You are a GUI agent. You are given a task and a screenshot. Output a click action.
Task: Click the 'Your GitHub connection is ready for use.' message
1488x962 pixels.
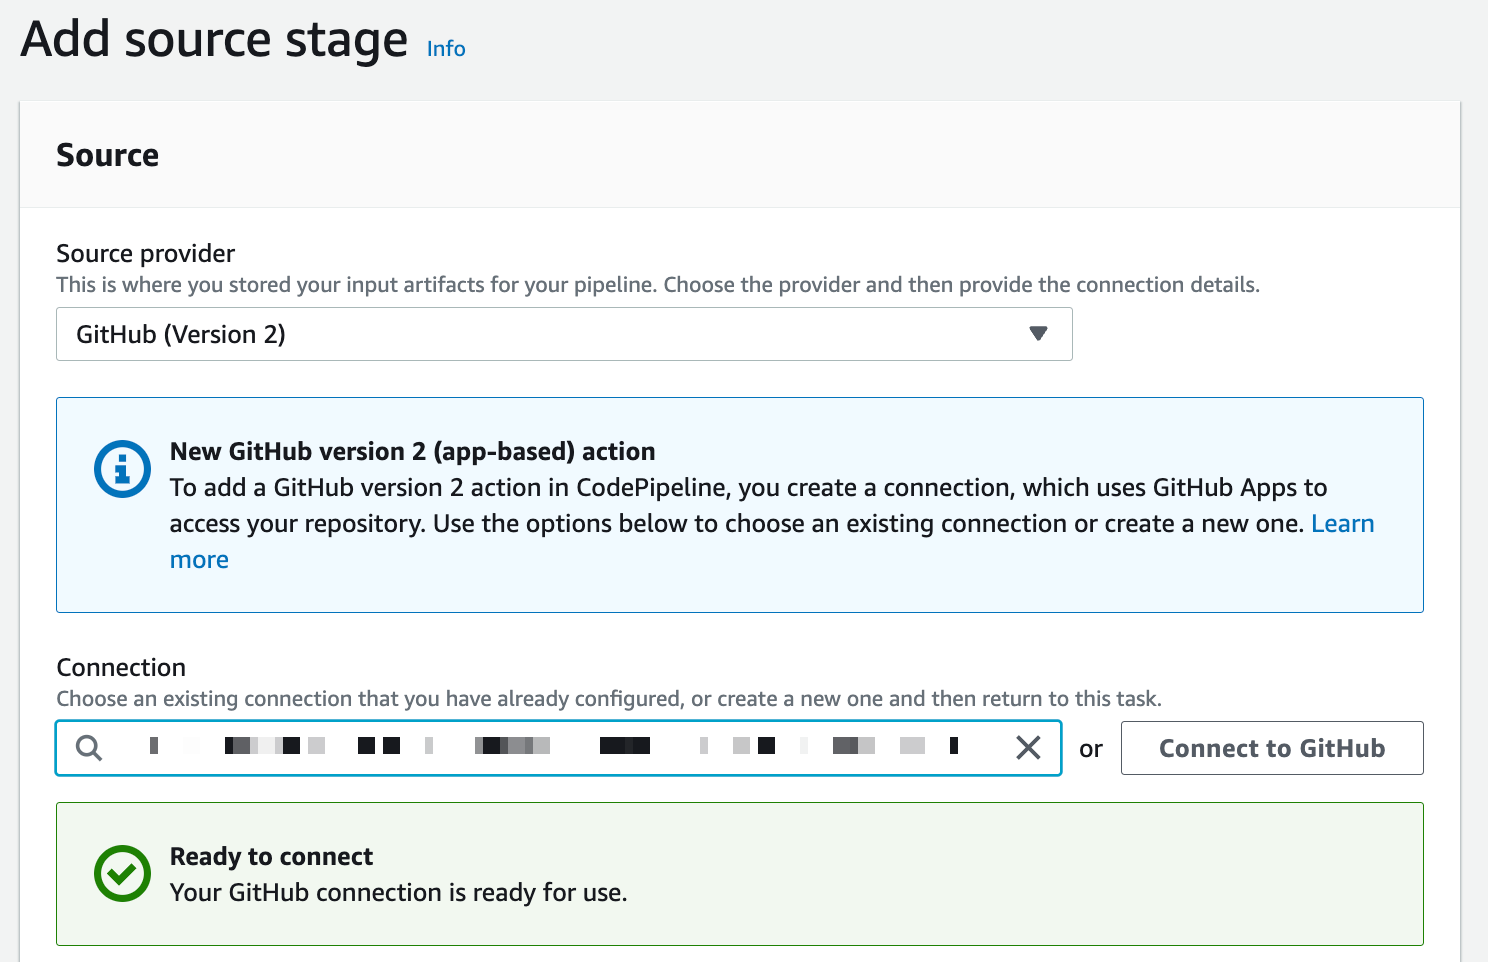pyautogui.click(x=398, y=893)
